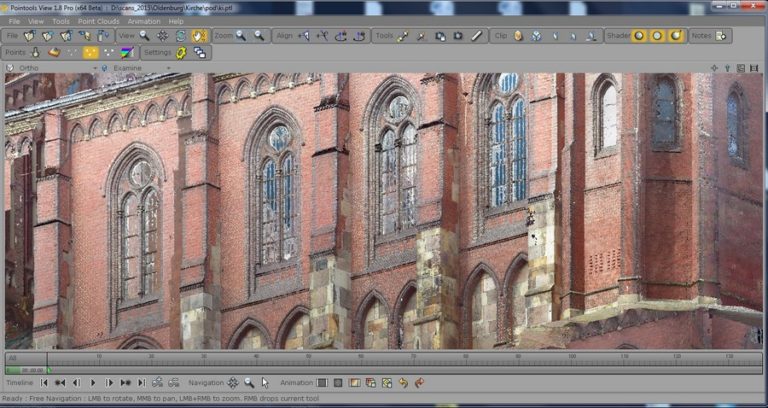Viewport: 768px width, 408px height.
Task: Toggle the white dots icon beside the rainbow icon
Action: (x=109, y=52)
